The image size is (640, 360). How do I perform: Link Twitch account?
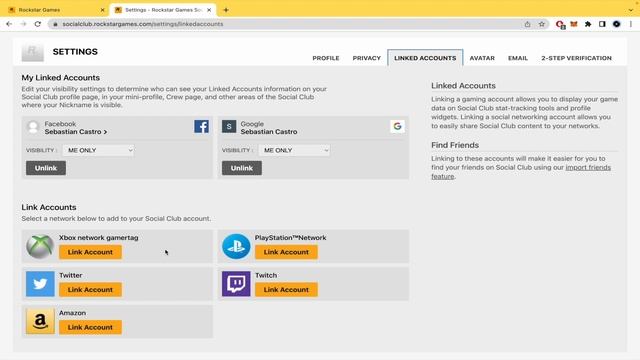[x=286, y=289]
